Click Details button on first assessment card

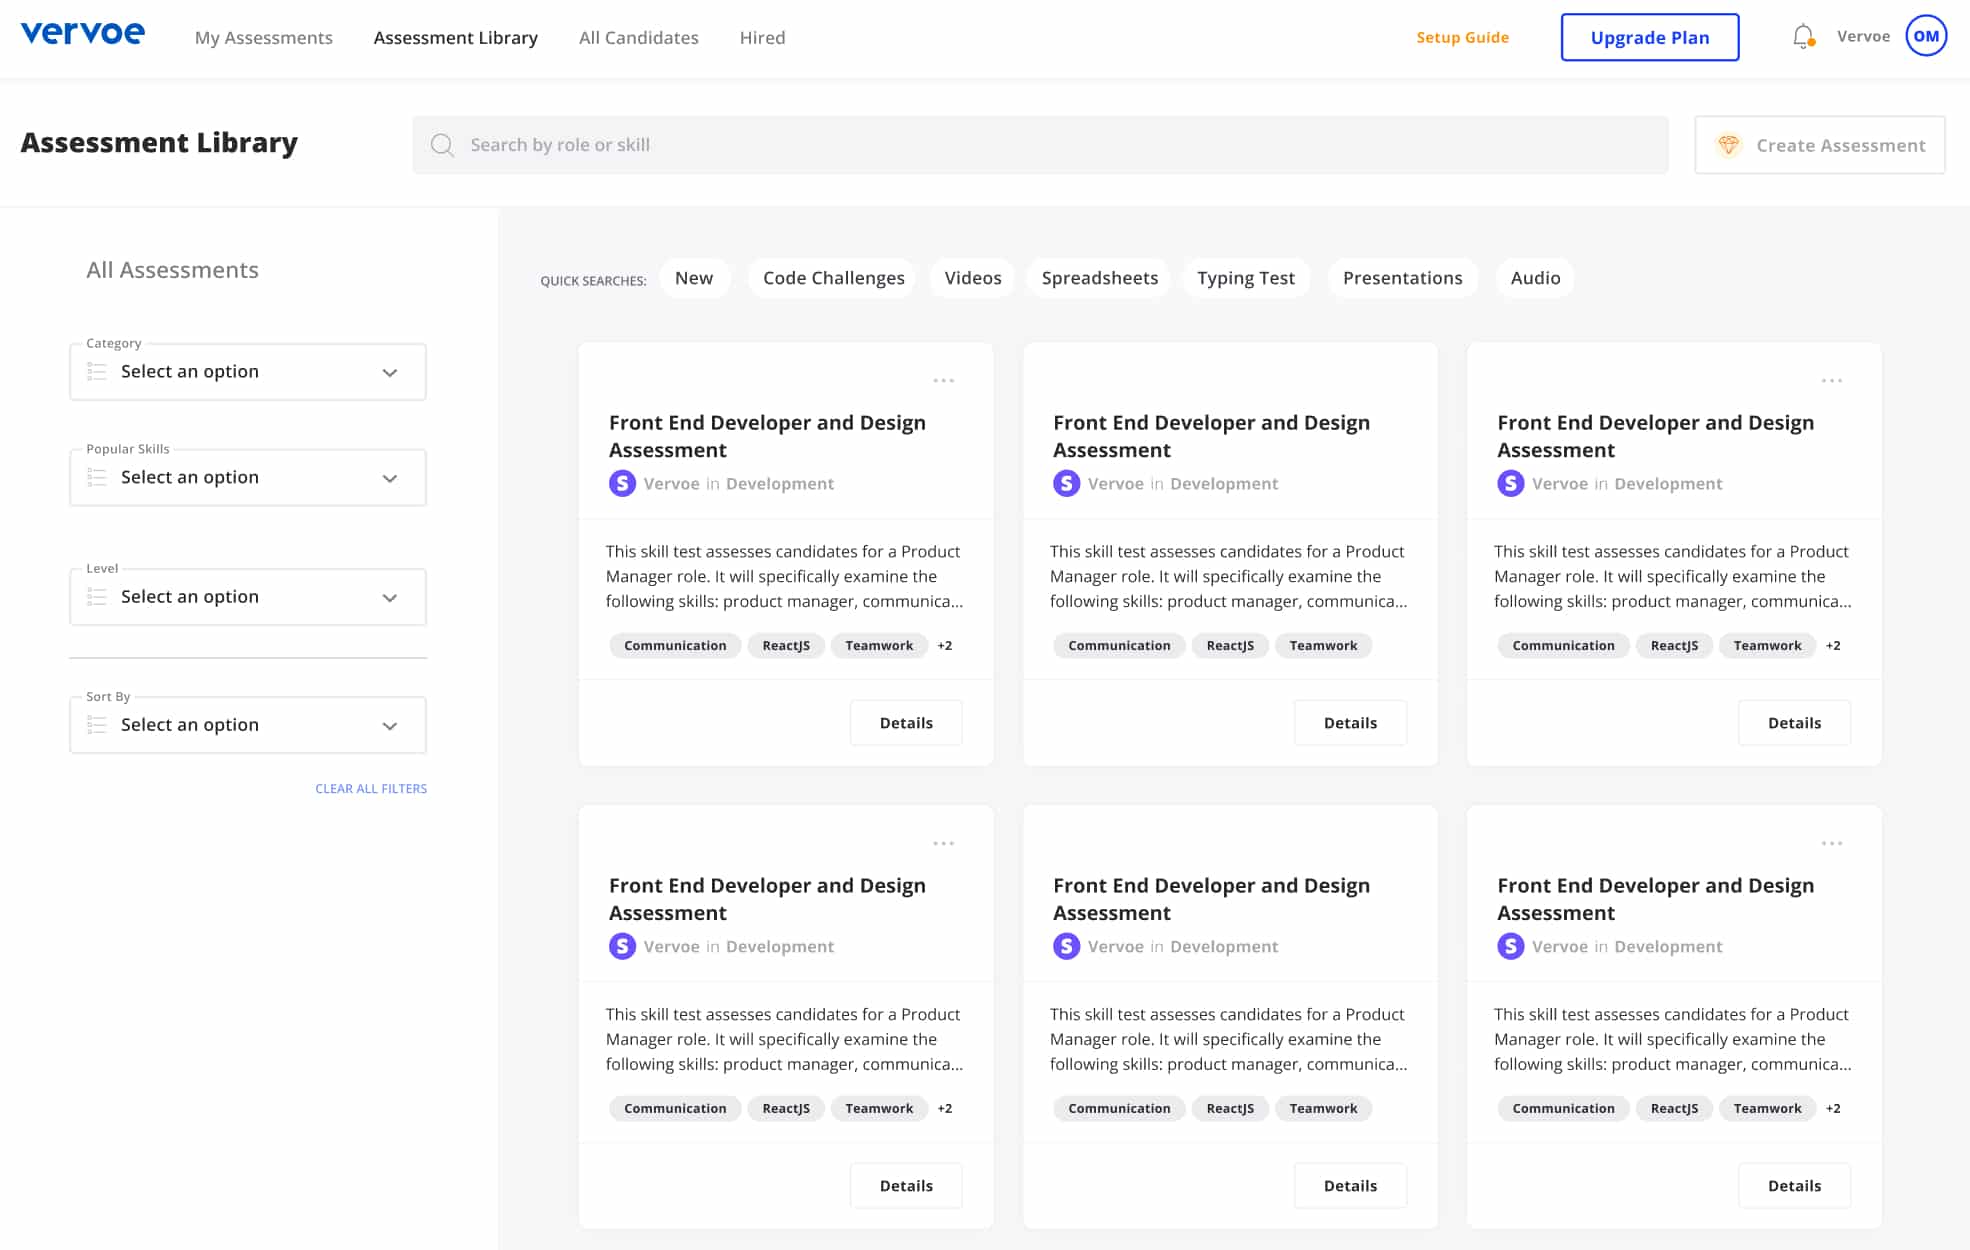[906, 722]
